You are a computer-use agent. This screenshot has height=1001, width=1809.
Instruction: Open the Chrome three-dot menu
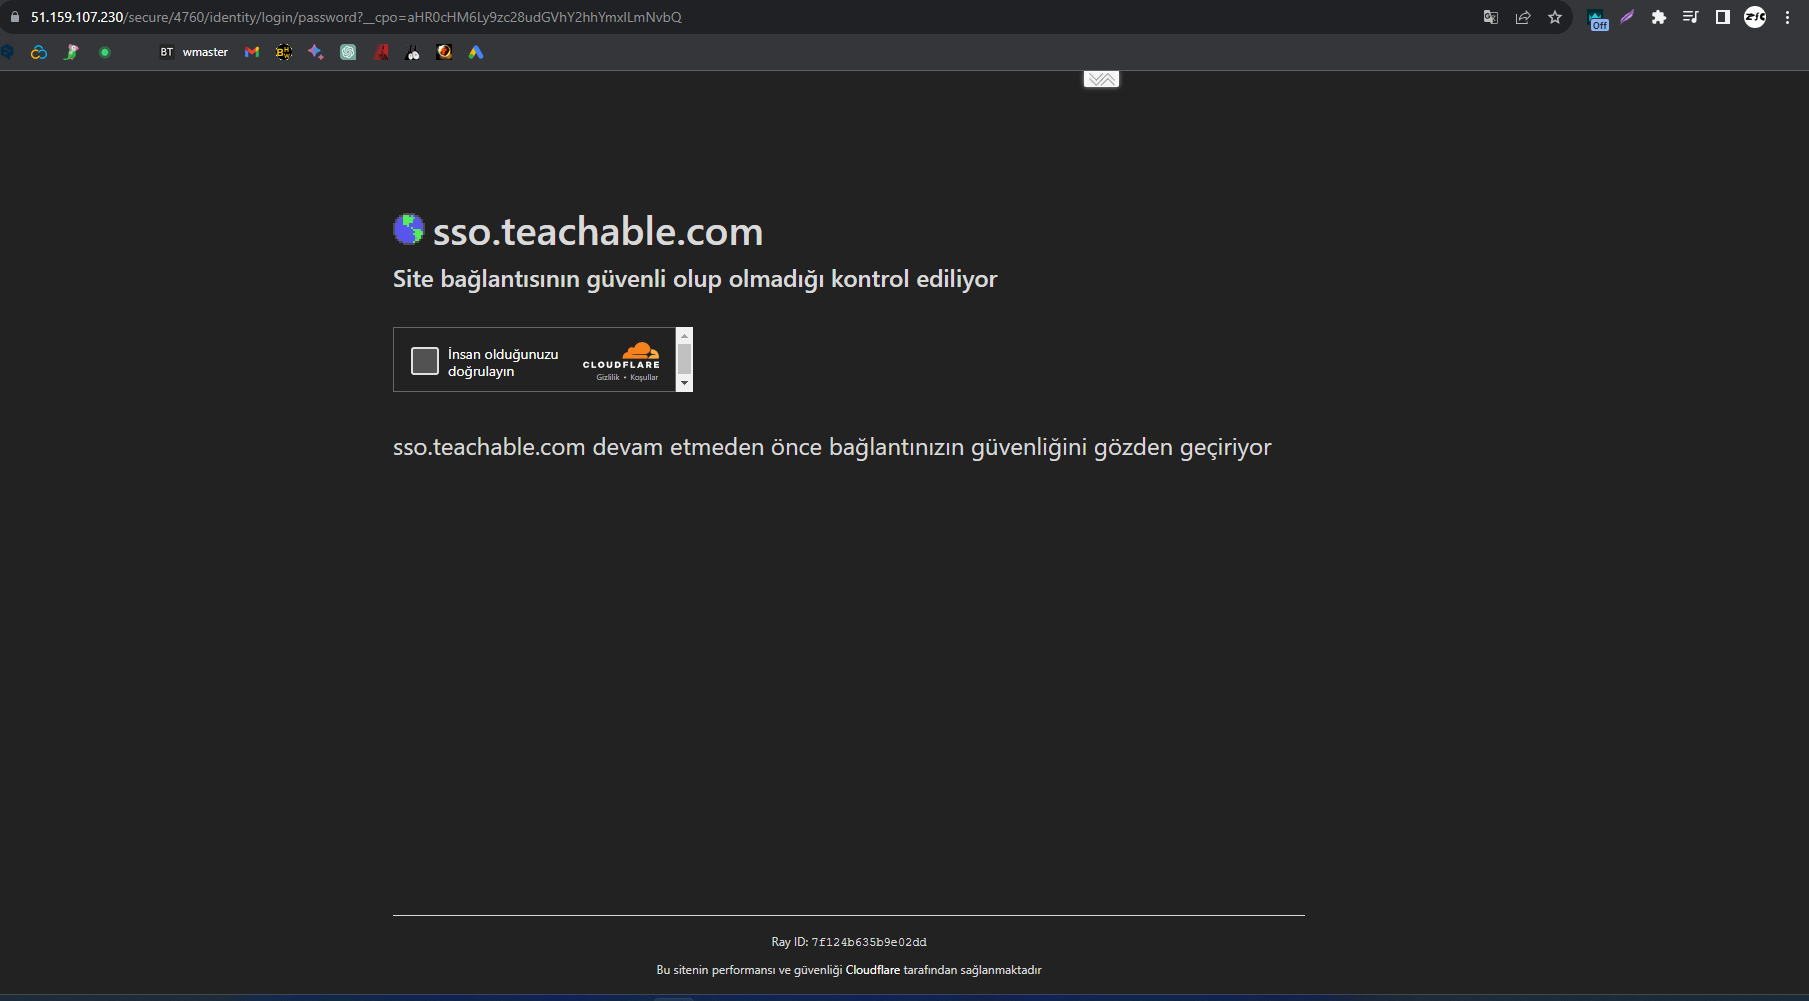[x=1787, y=17]
